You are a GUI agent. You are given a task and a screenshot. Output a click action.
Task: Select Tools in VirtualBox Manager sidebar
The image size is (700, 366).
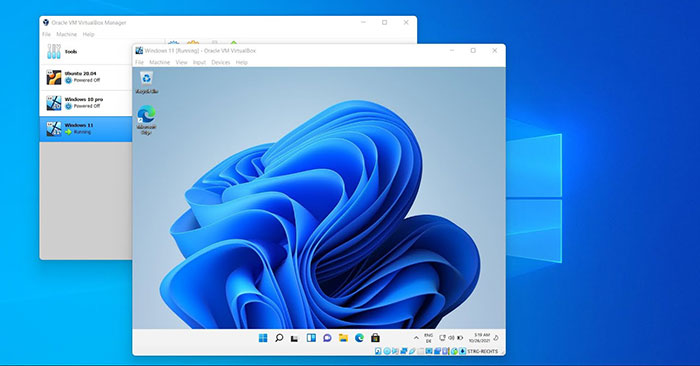click(86, 52)
